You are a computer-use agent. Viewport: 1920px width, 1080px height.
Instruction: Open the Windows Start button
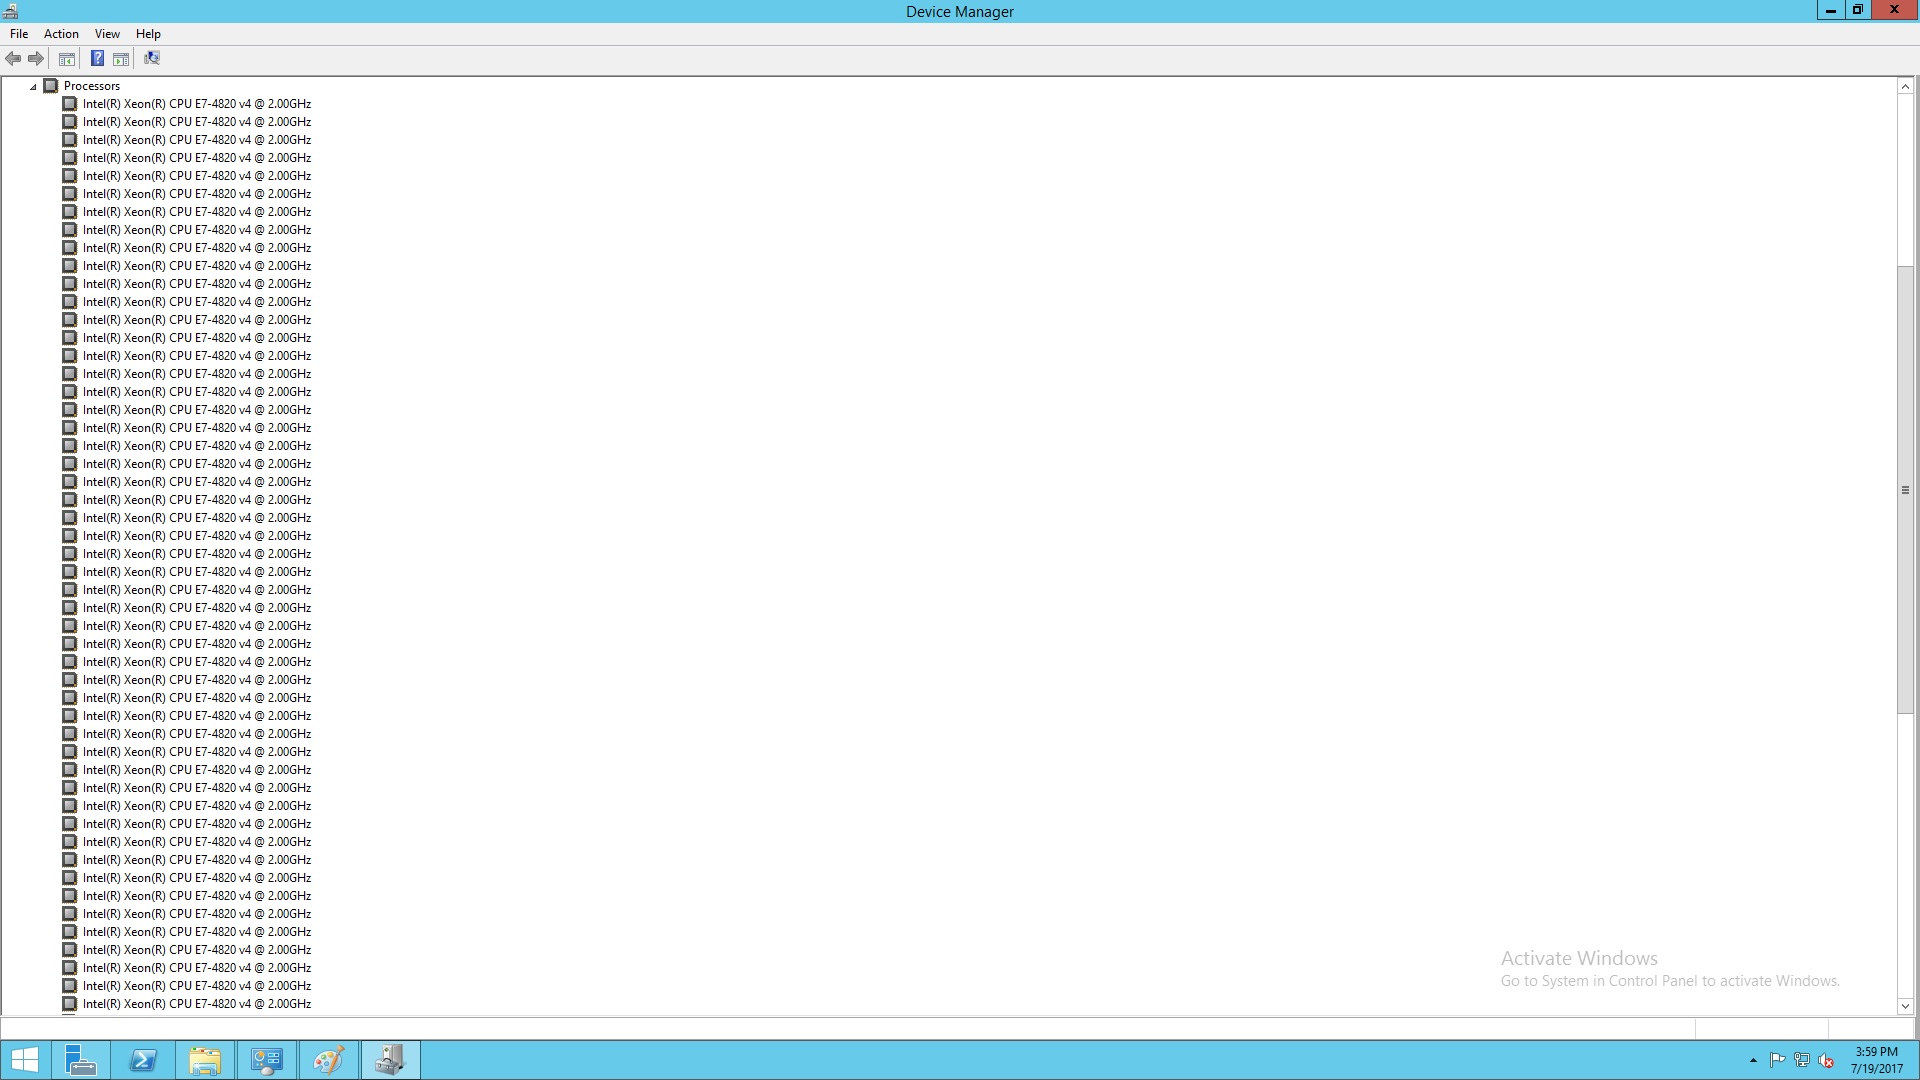[x=25, y=1060]
